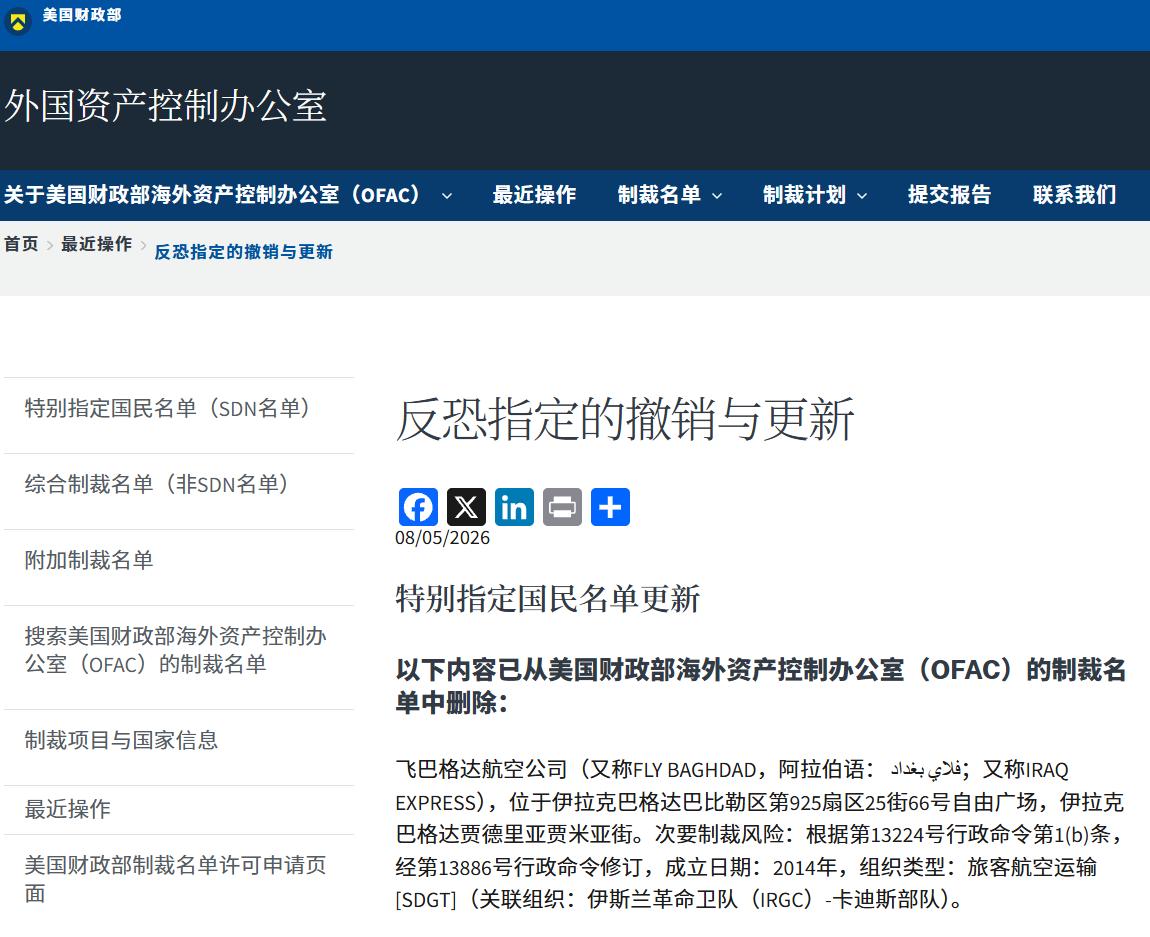
Task: Open the 关于美国财政部海外资产控制办公室 menu item
Action: (213, 195)
